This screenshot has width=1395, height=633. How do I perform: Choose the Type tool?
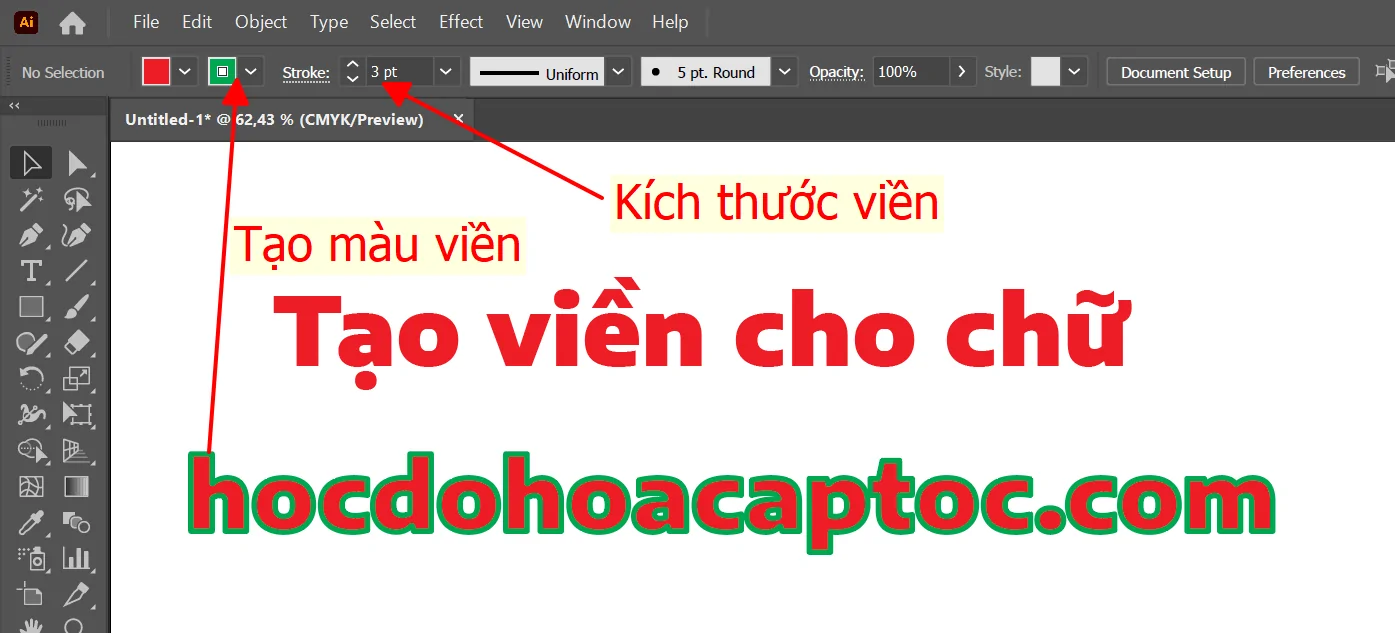pyautogui.click(x=31, y=271)
